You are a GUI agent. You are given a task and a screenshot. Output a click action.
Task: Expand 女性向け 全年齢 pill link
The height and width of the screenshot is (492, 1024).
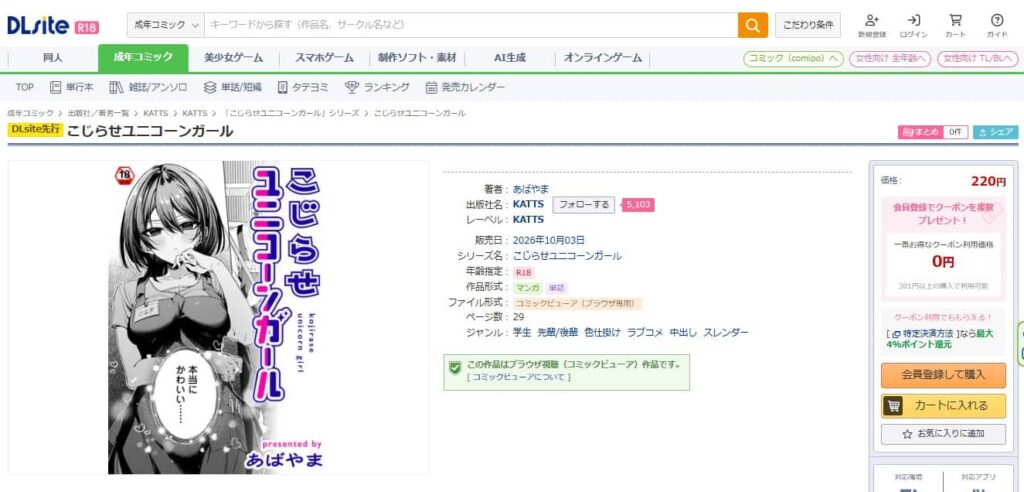coord(890,58)
